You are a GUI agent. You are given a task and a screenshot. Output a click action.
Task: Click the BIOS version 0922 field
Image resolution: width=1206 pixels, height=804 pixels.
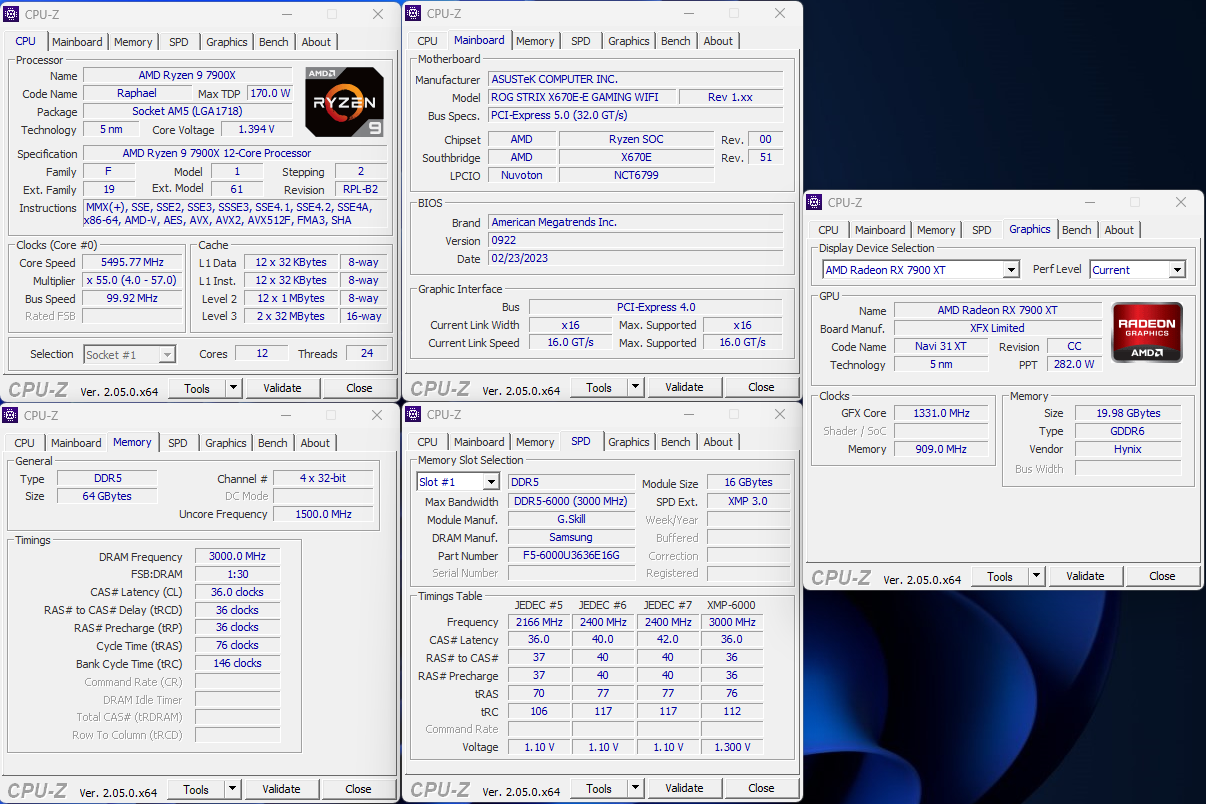[x=635, y=241]
